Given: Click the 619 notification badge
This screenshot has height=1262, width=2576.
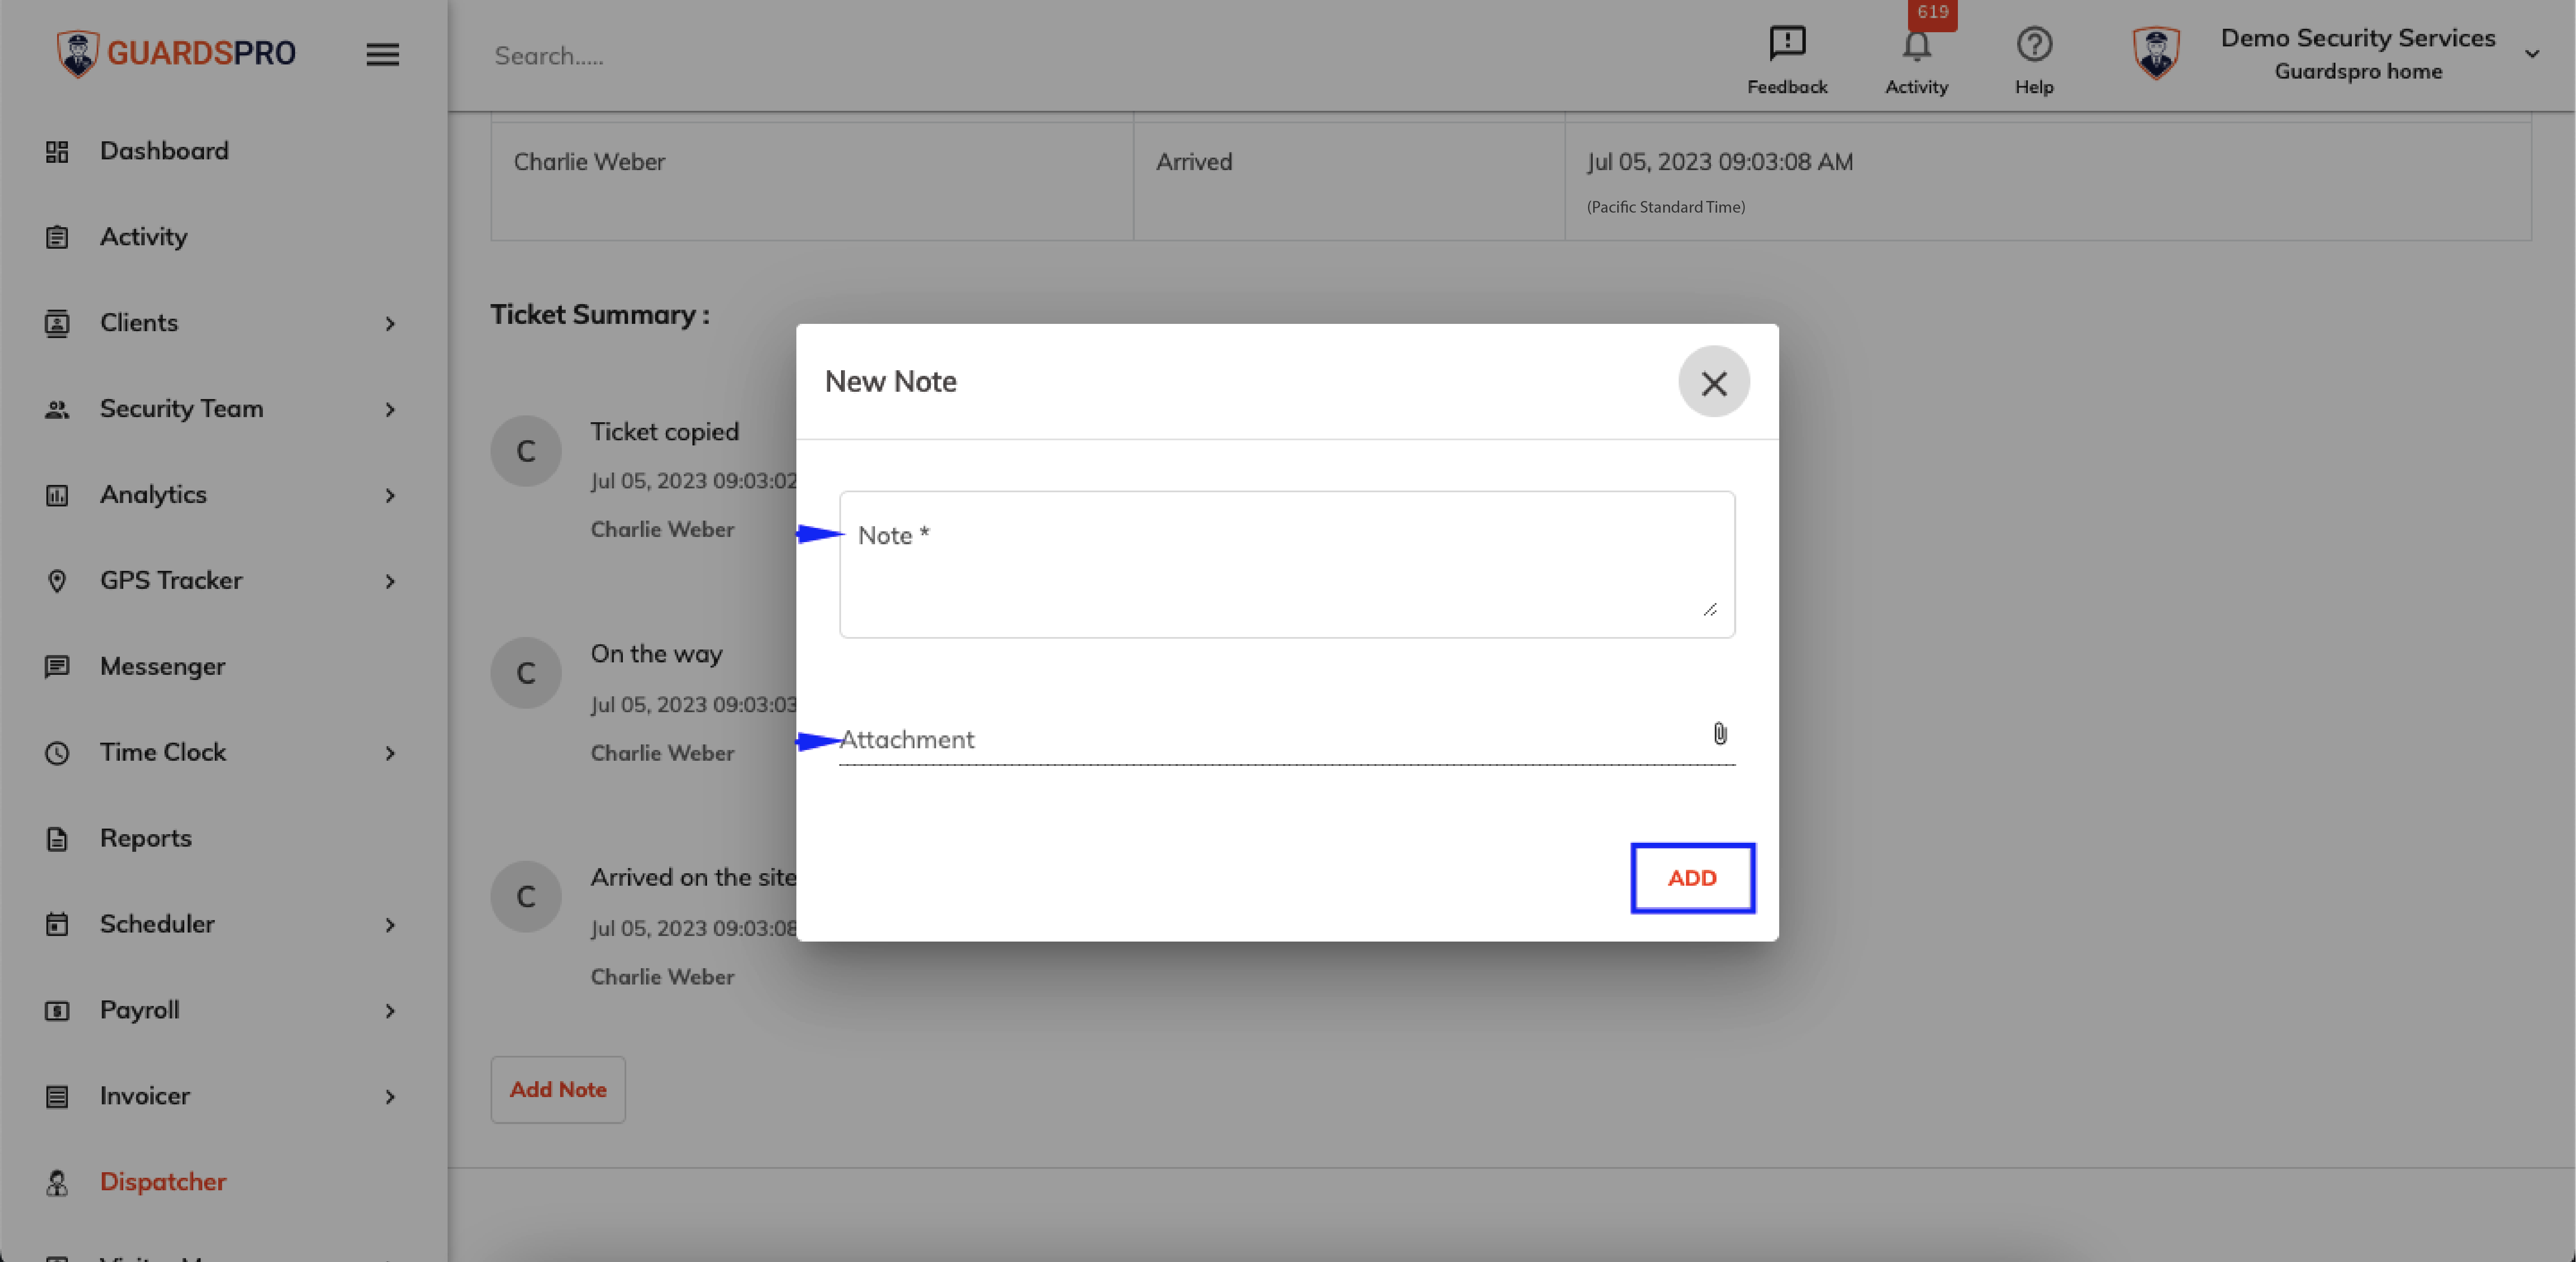Looking at the screenshot, I should tap(1932, 13).
